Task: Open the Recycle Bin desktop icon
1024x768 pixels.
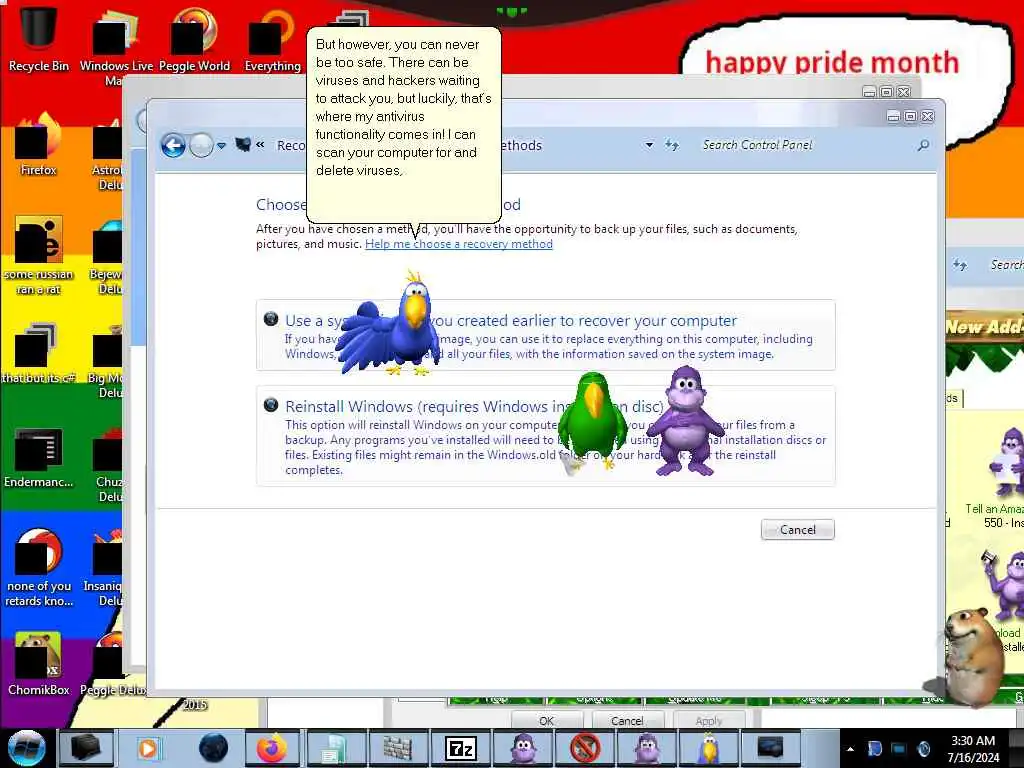Action: point(39,38)
